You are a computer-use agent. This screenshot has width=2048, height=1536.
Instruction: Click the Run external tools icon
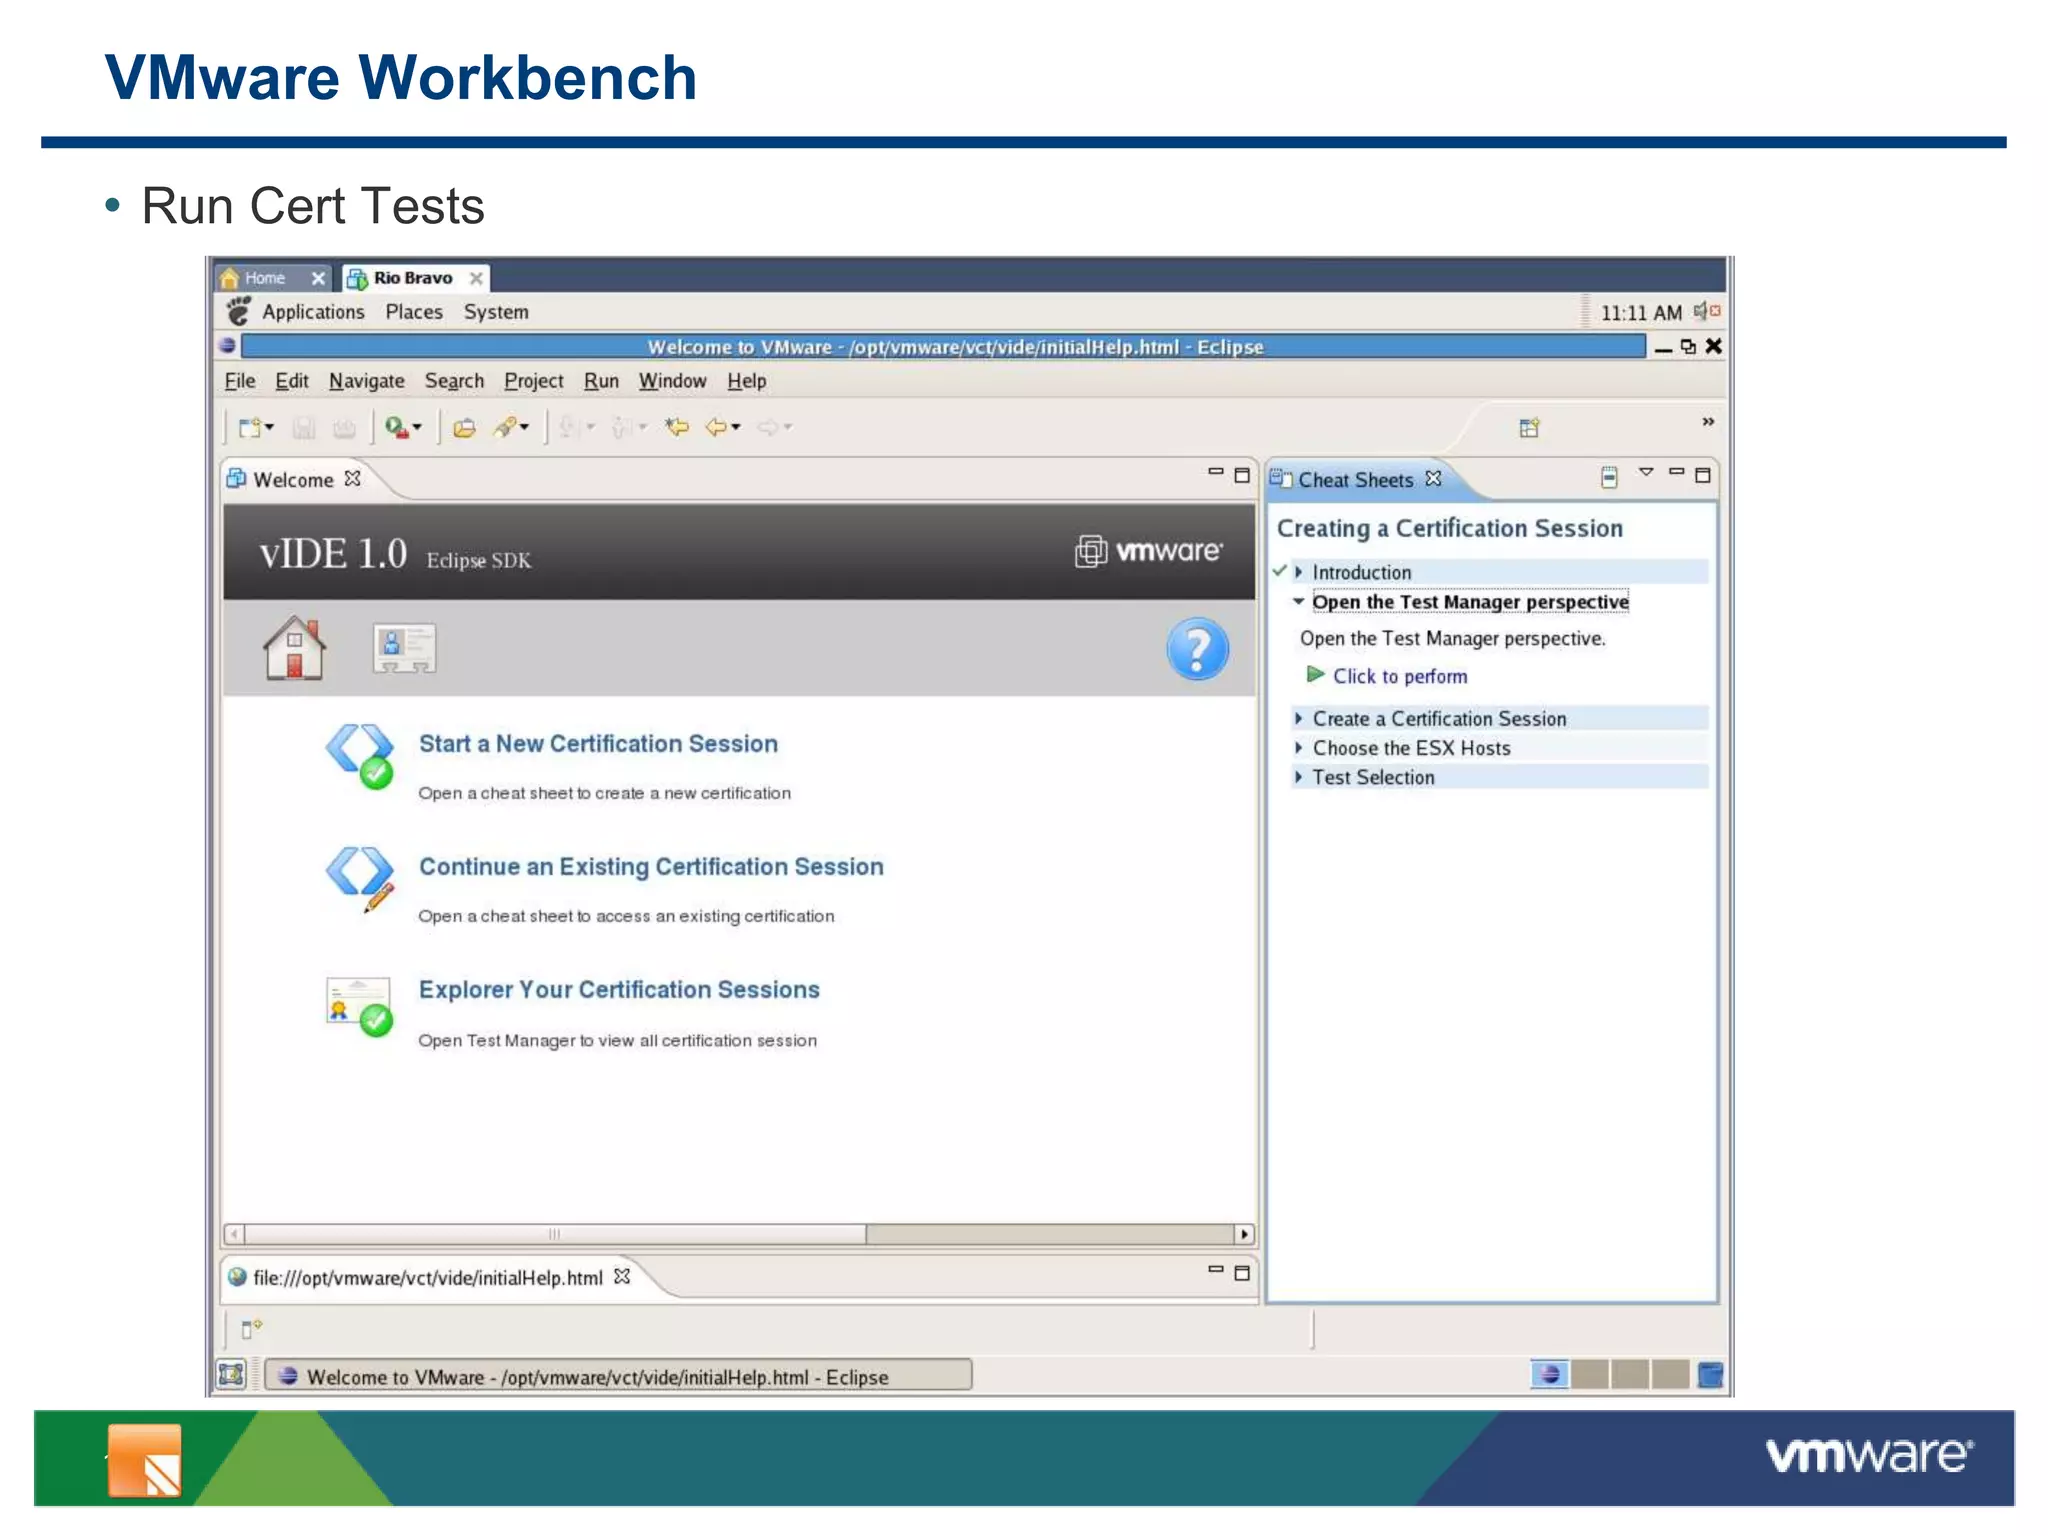point(397,428)
